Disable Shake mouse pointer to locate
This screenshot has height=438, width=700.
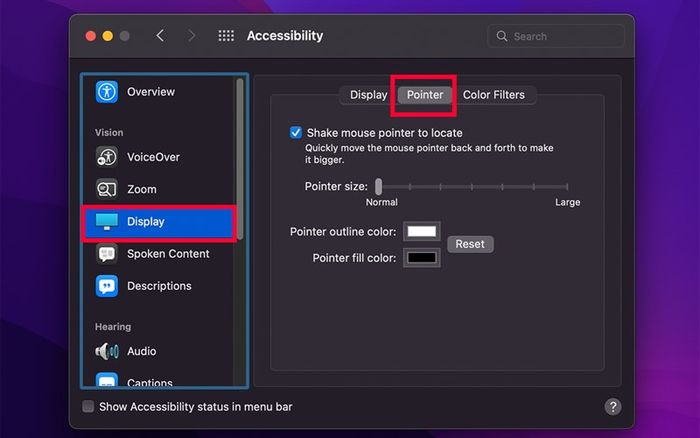point(296,132)
